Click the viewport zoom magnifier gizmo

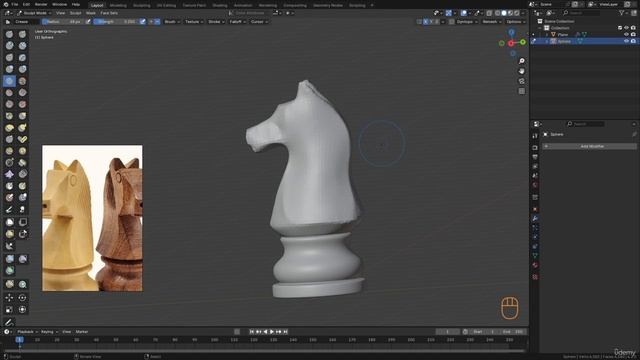tap(522, 61)
